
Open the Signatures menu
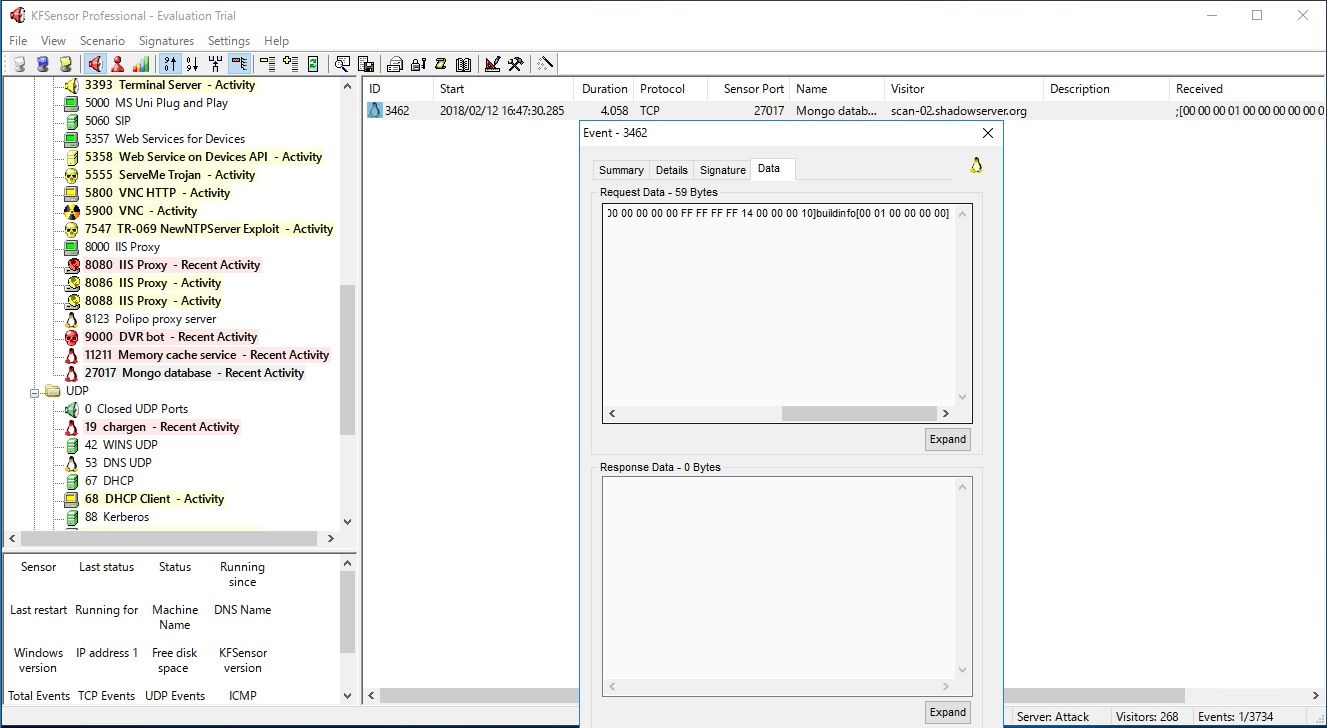click(166, 41)
